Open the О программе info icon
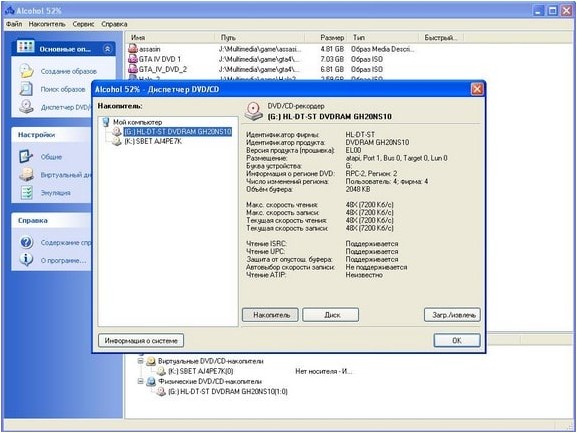This screenshot has width=577, height=433. pyautogui.click(x=26, y=260)
